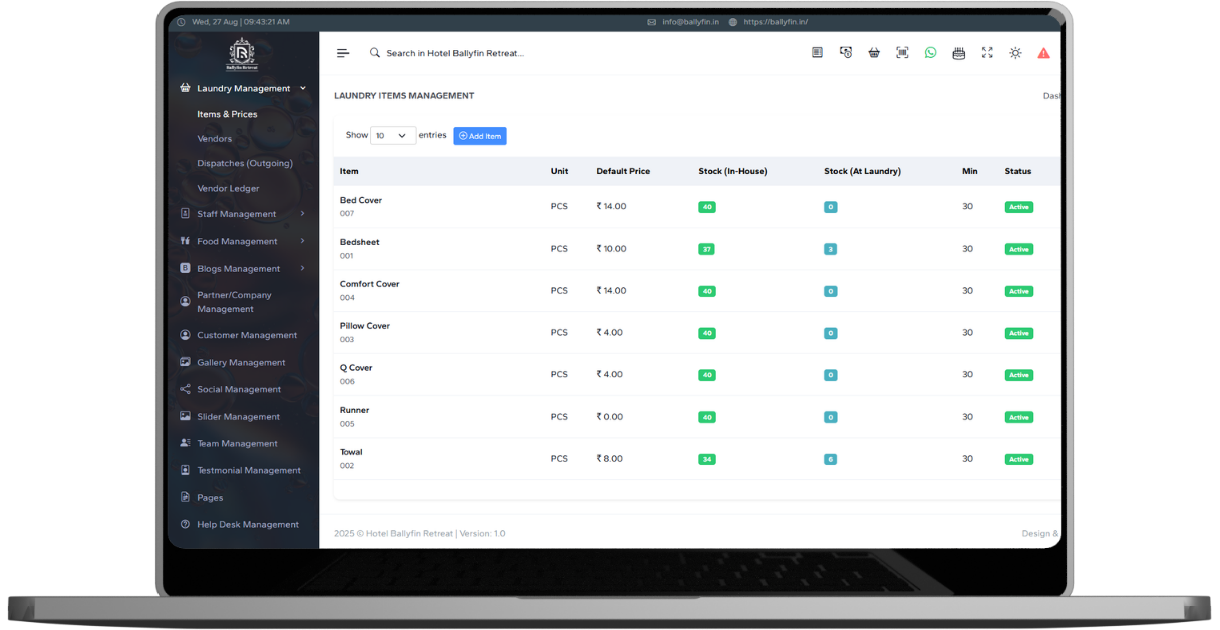Image resolution: width=1220 pixels, height=630 pixels.
Task: Open the entries count dropdown
Action: (392, 136)
